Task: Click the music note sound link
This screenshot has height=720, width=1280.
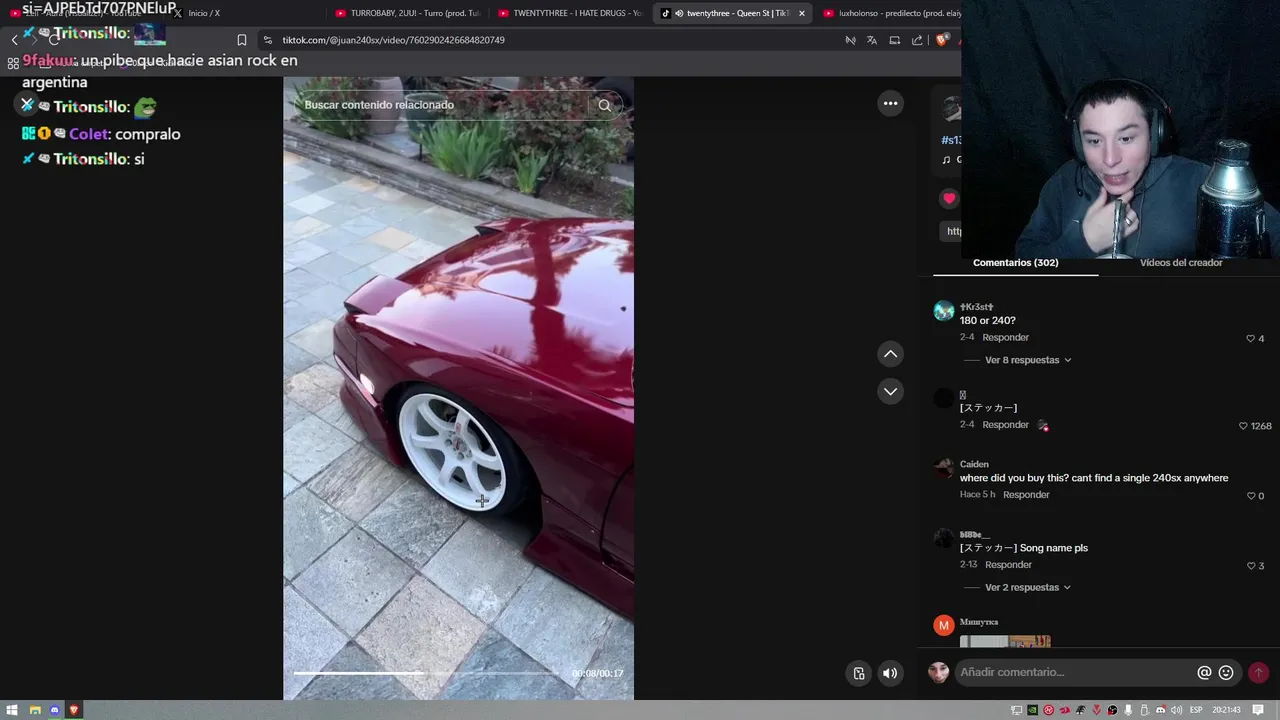Action: point(951,160)
